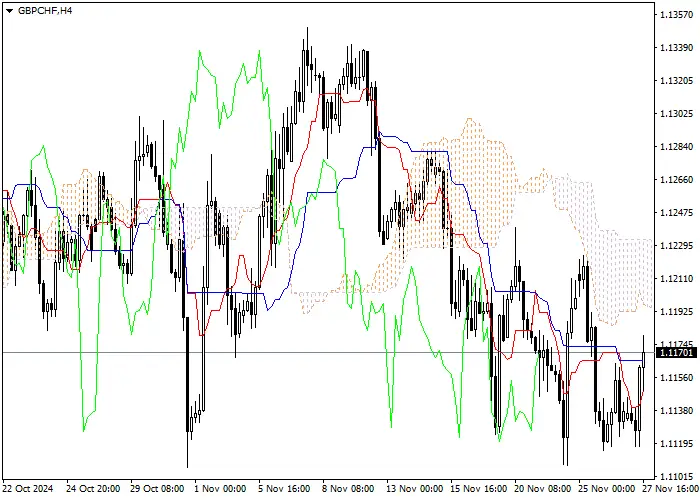Click the 1.11195 price axis label
Viewport: 700px width, 500px height.
coord(676,444)
